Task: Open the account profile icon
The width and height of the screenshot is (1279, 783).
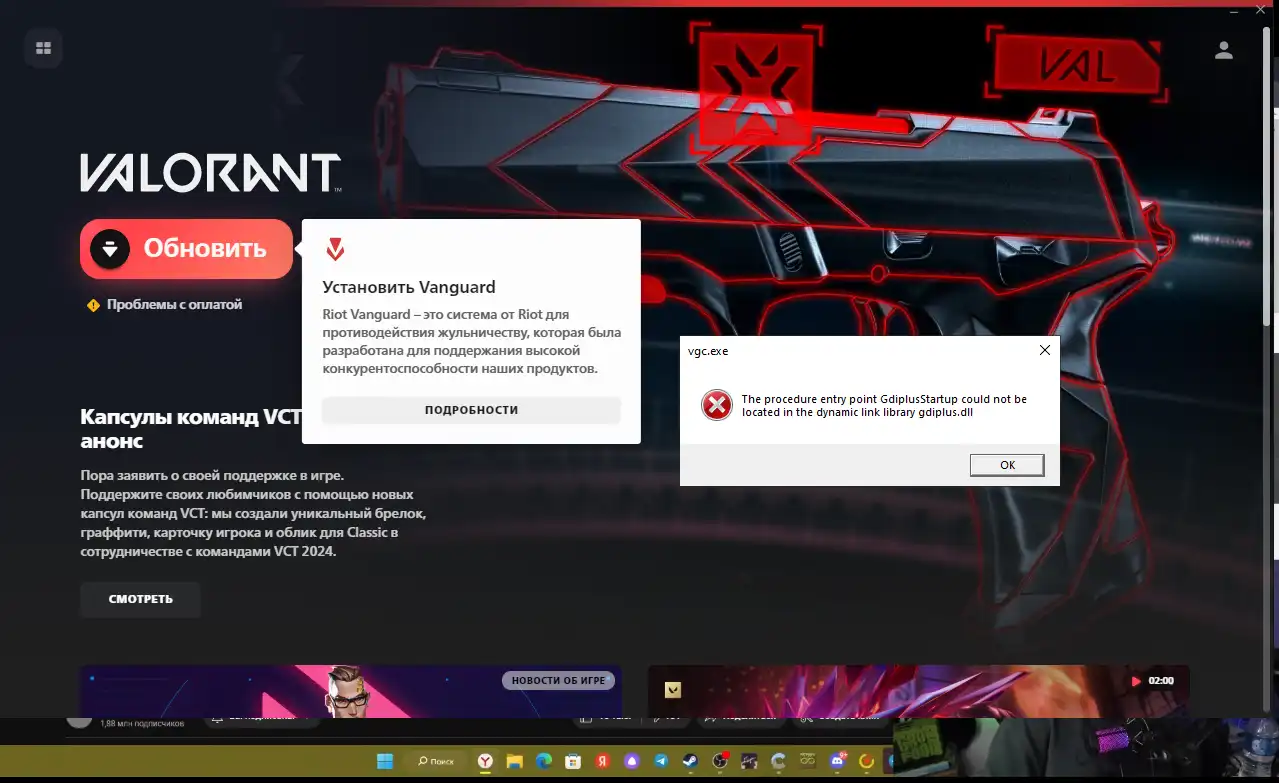Action: click(x=1224, y=50)
